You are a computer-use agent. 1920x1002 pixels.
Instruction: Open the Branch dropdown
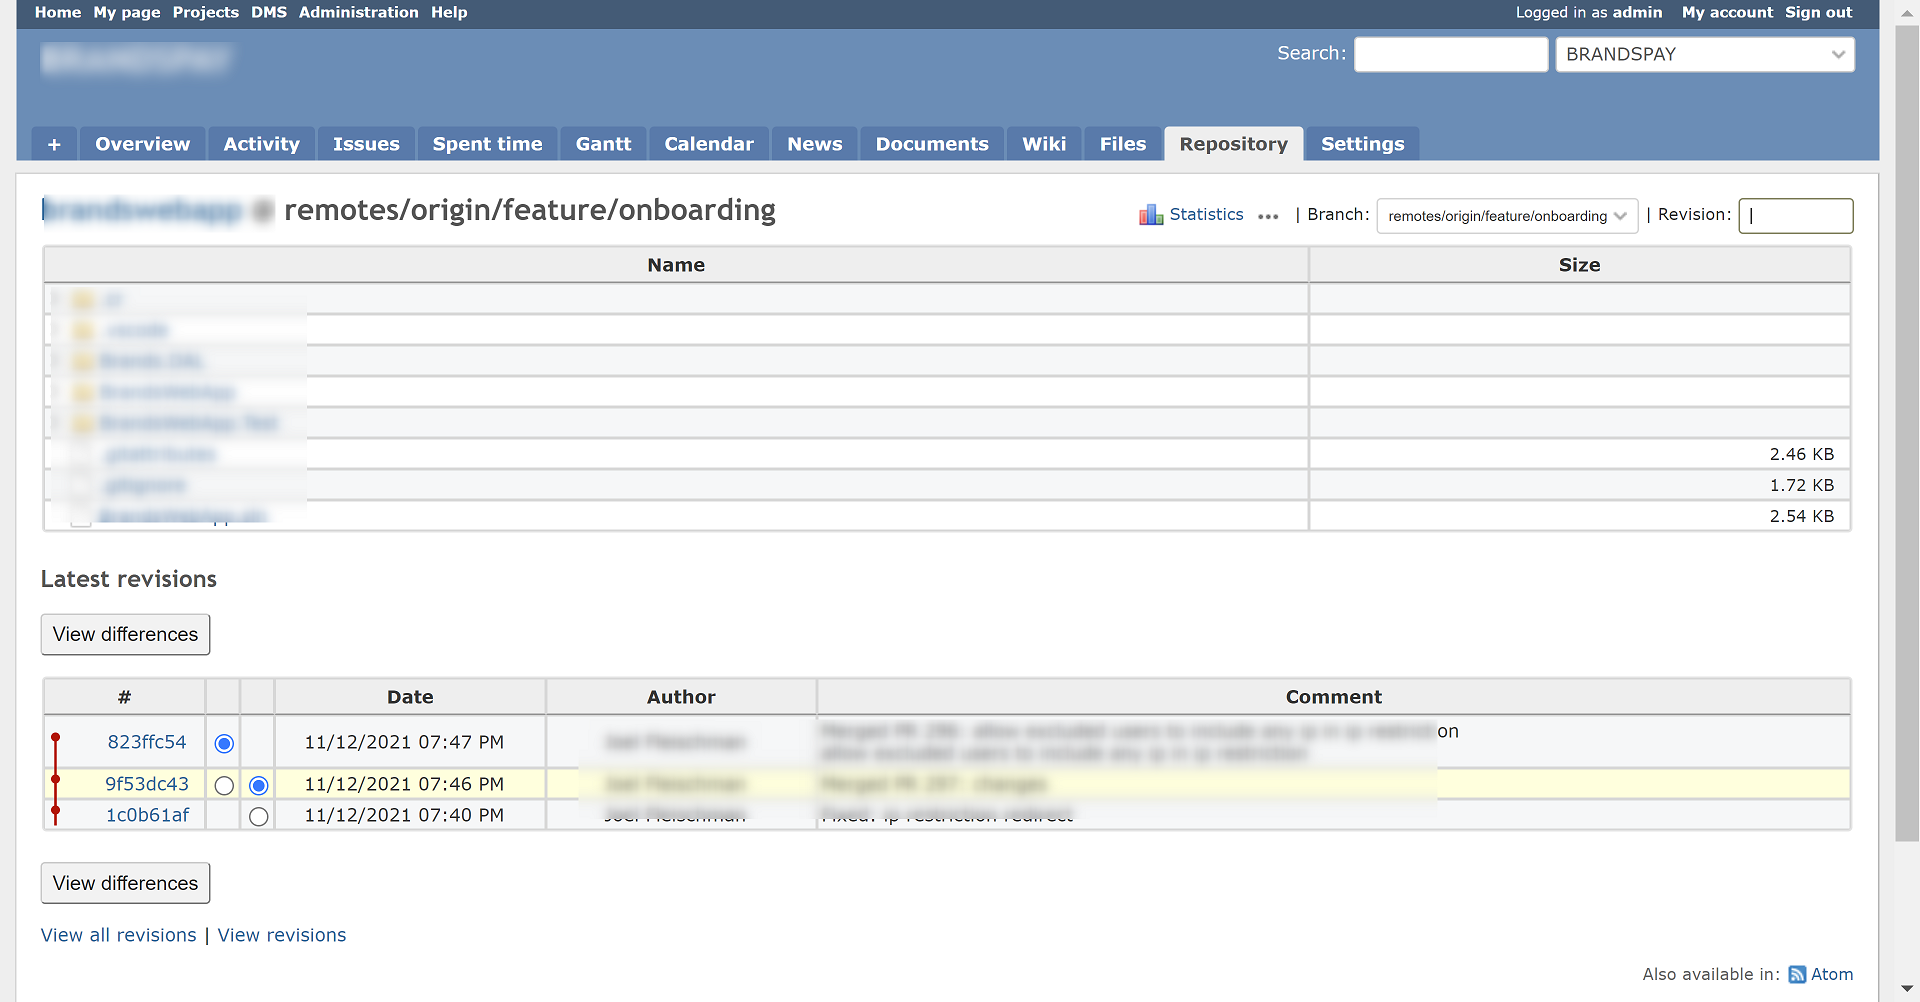tap(1506, 215)
